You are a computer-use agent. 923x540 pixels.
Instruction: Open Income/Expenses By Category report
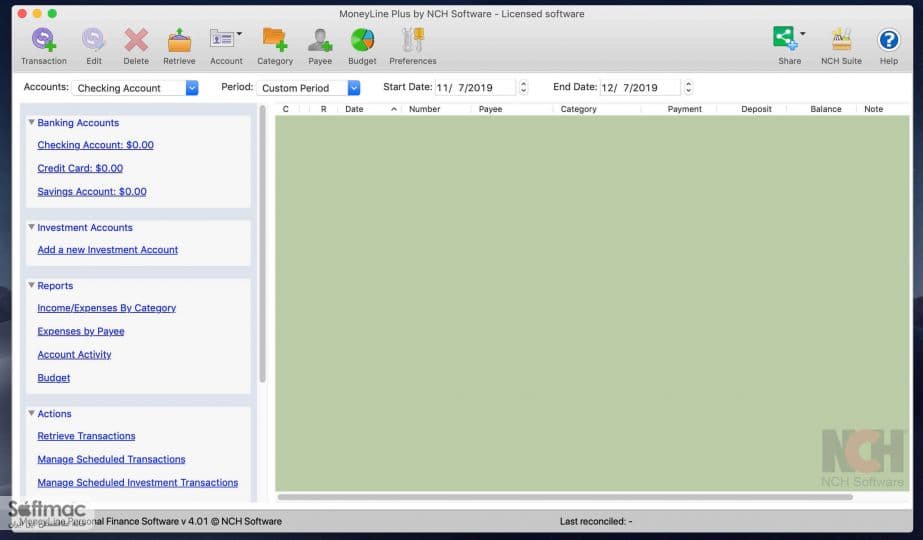point(107,308)
